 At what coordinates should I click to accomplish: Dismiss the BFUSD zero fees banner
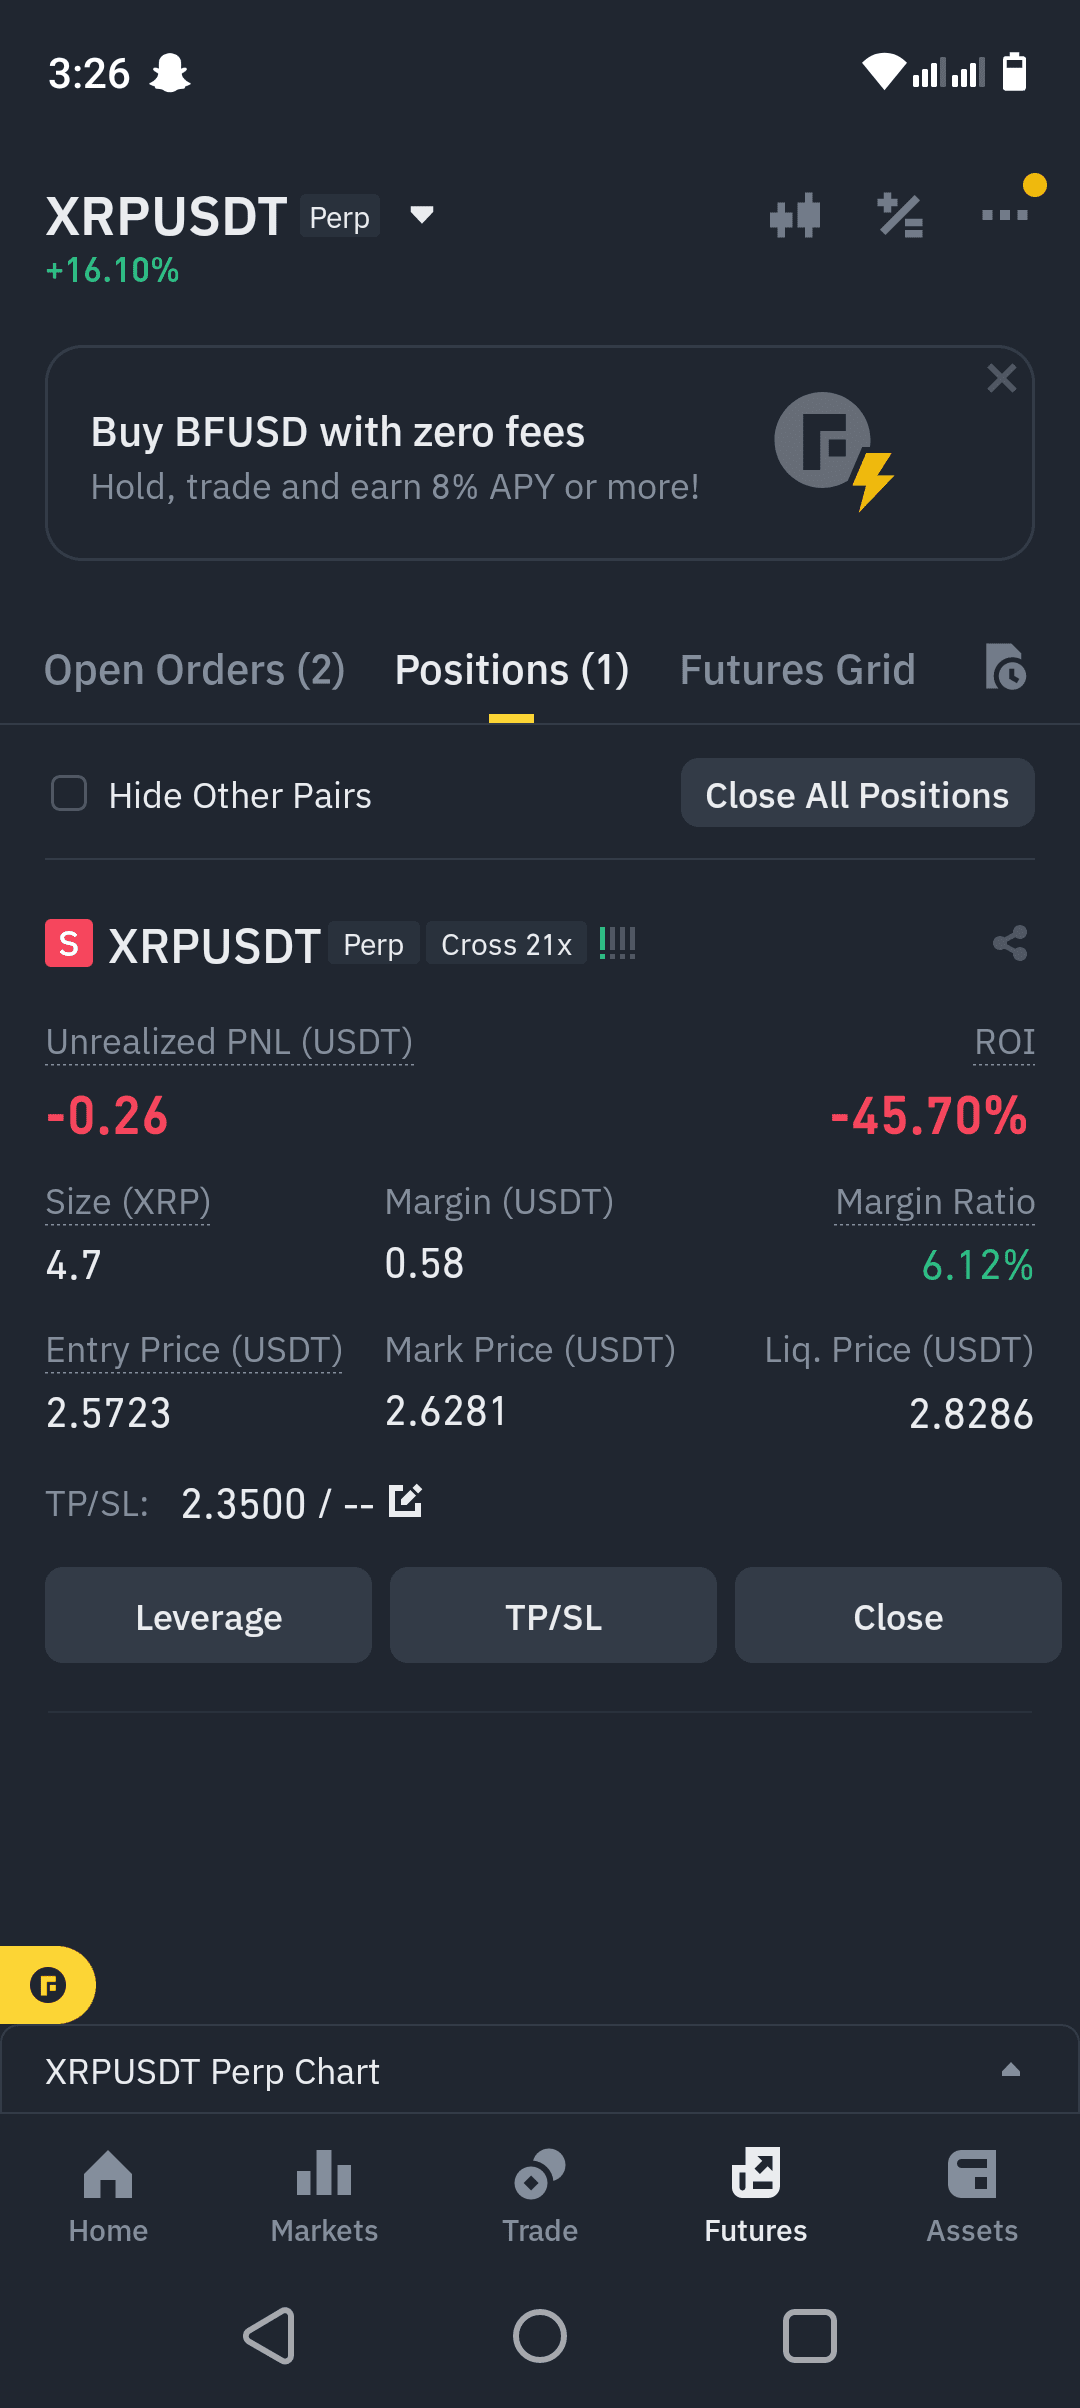click(x=1001, y=378)
